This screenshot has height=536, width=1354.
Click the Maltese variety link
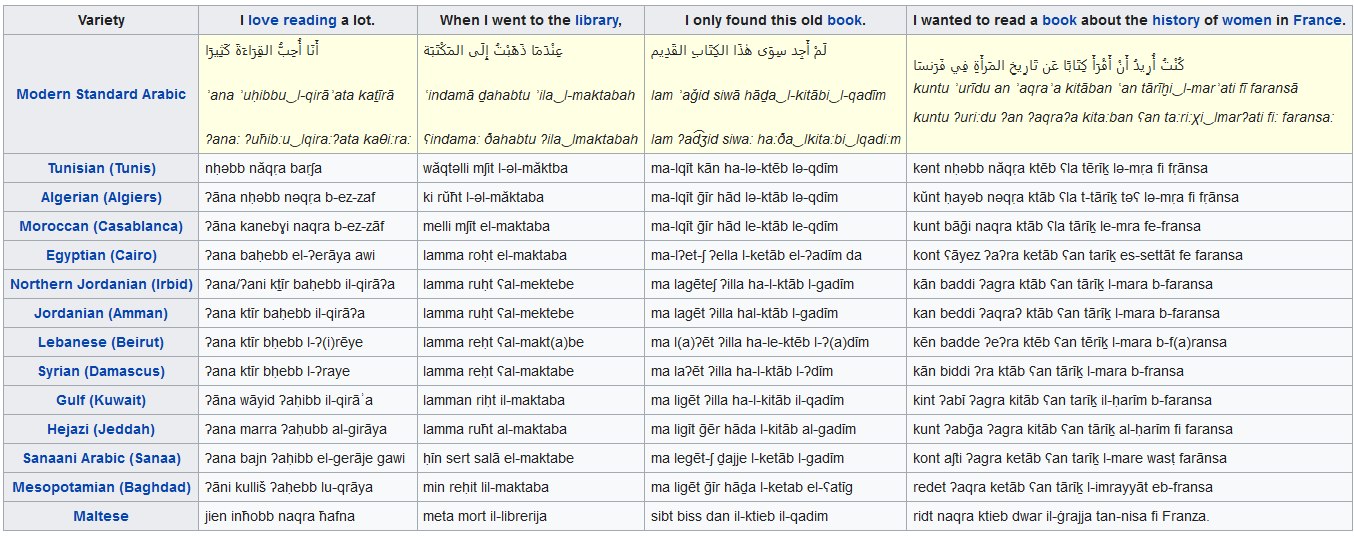coord(101,516)
